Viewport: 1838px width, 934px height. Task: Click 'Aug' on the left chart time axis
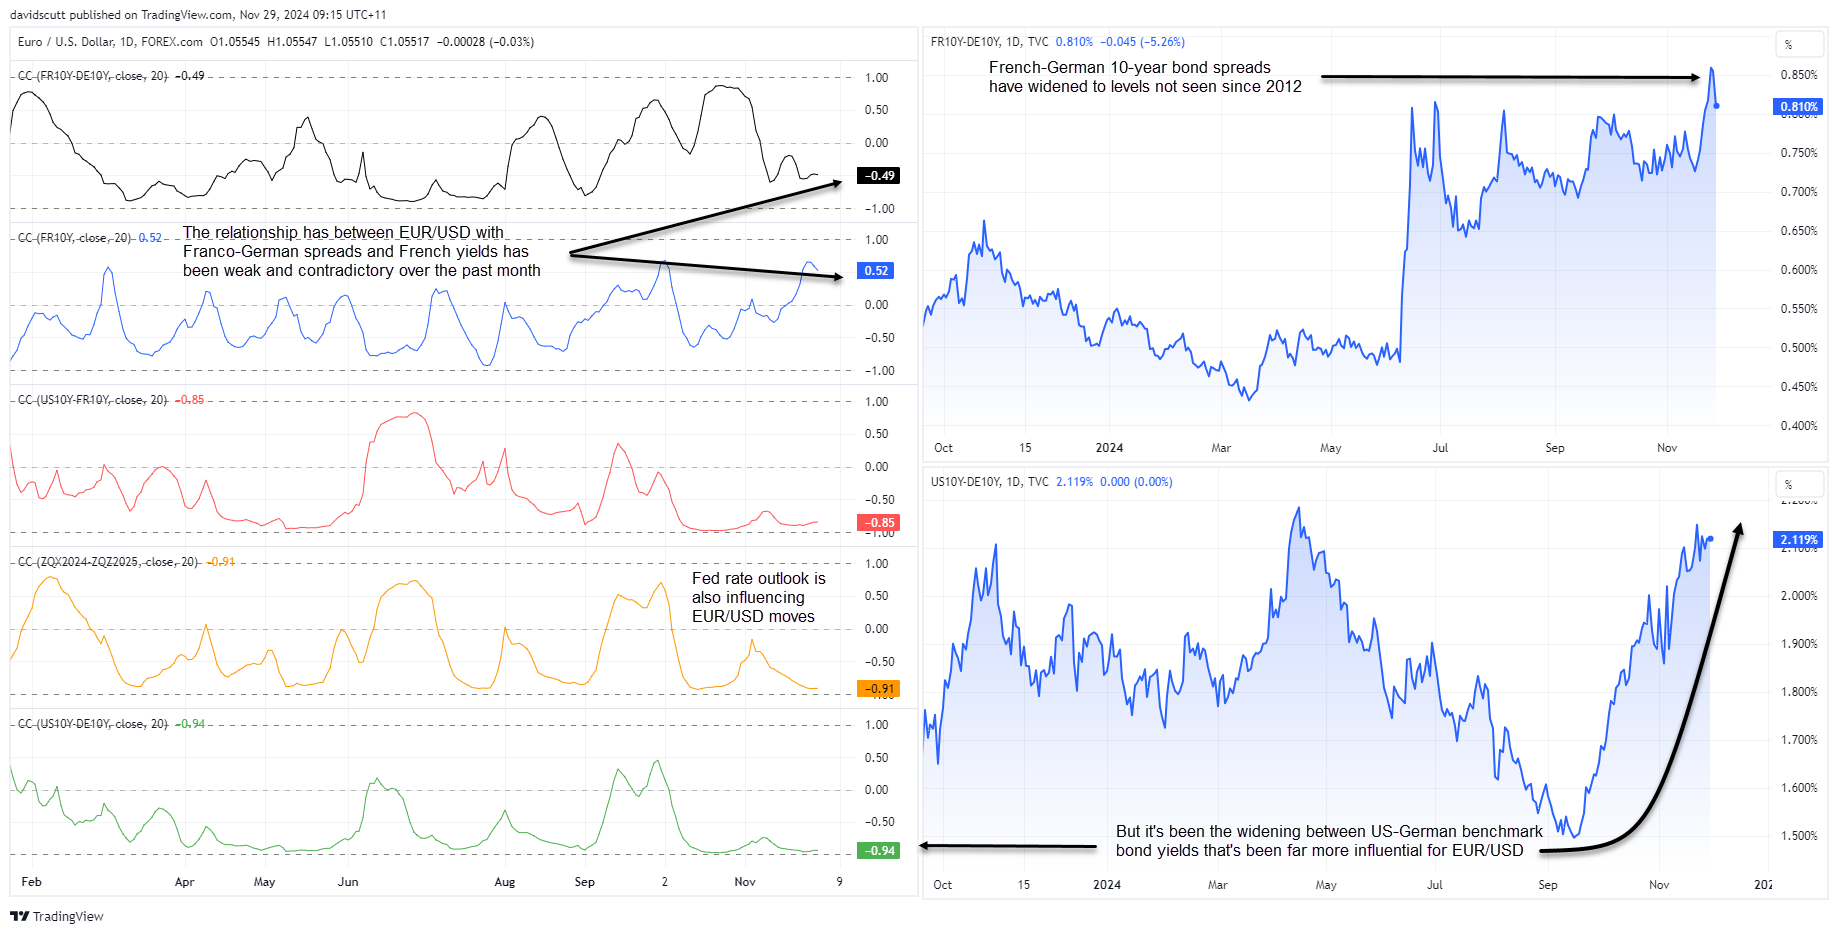click(505, 882)
